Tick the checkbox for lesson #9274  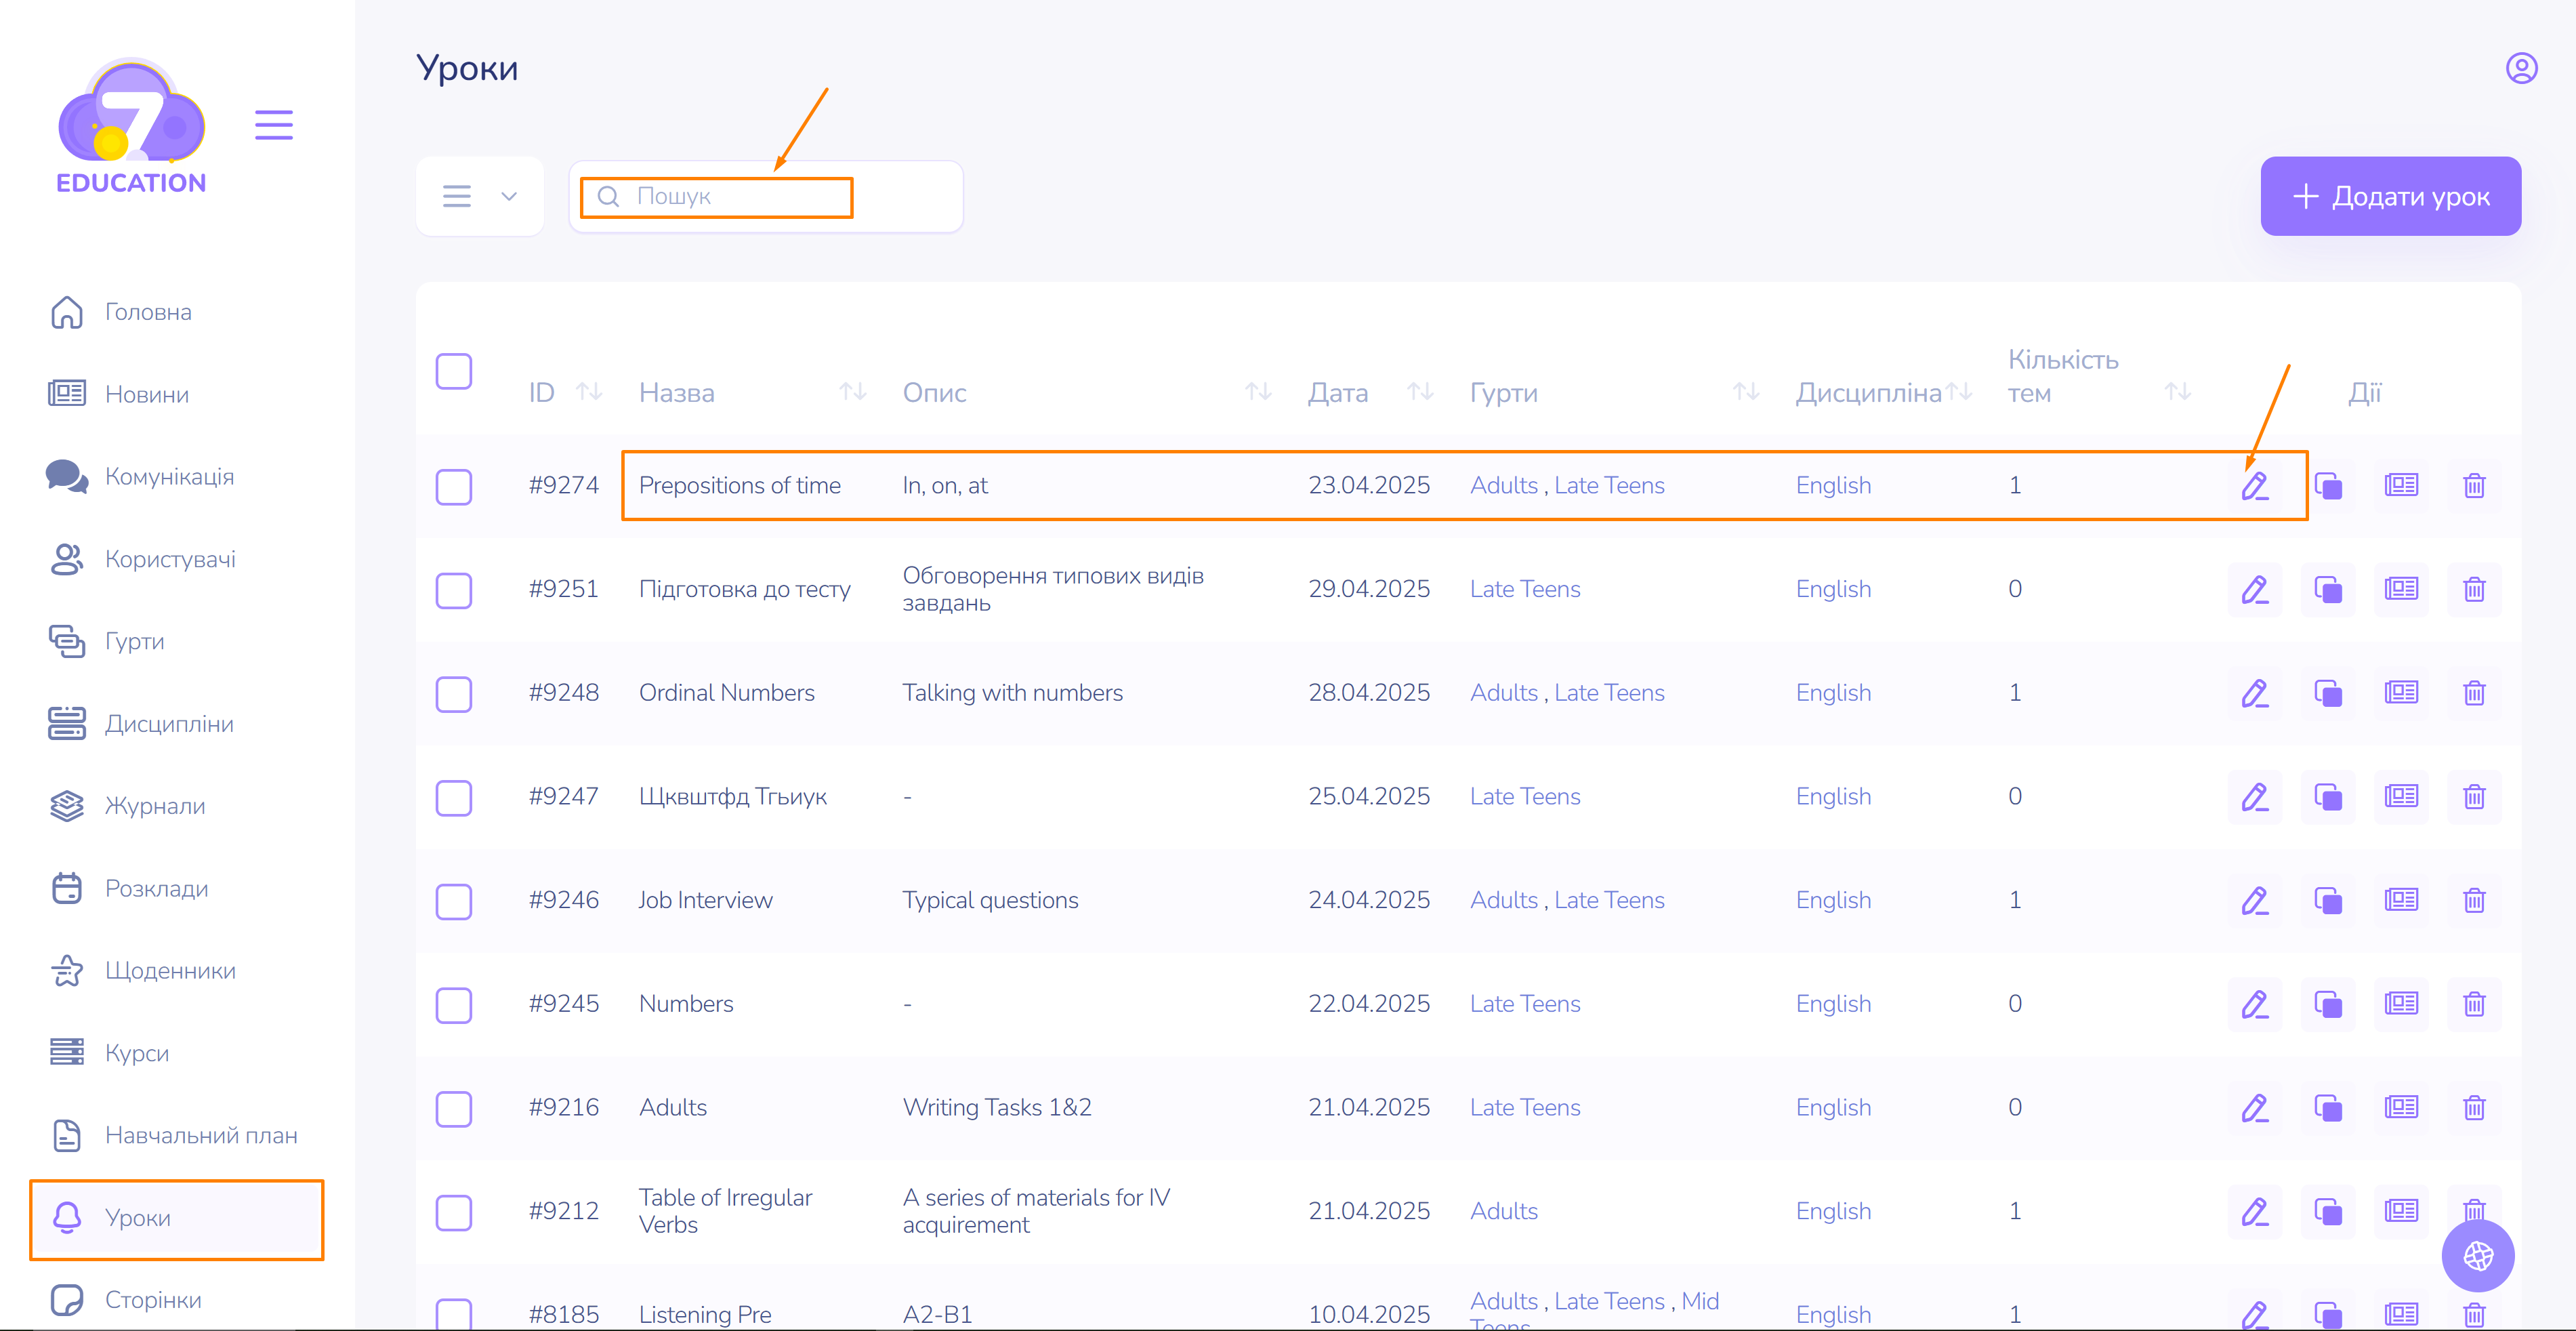pyautogui.click(x=453, y=487)
